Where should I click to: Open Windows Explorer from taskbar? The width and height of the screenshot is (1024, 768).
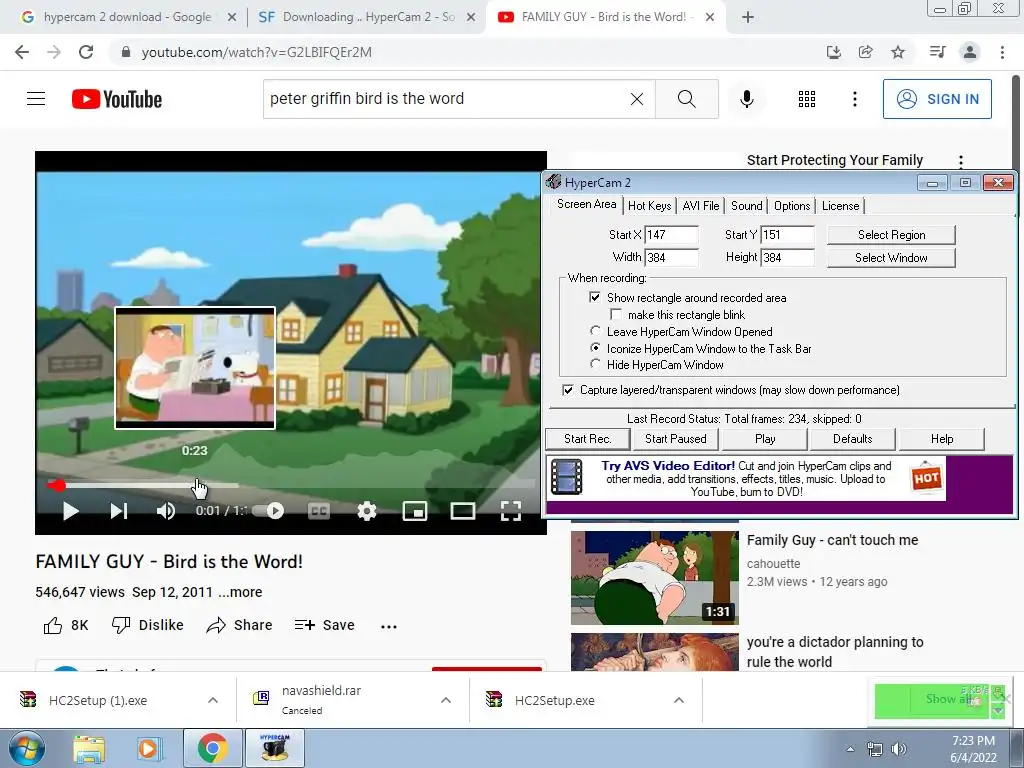tap(89, 748)
